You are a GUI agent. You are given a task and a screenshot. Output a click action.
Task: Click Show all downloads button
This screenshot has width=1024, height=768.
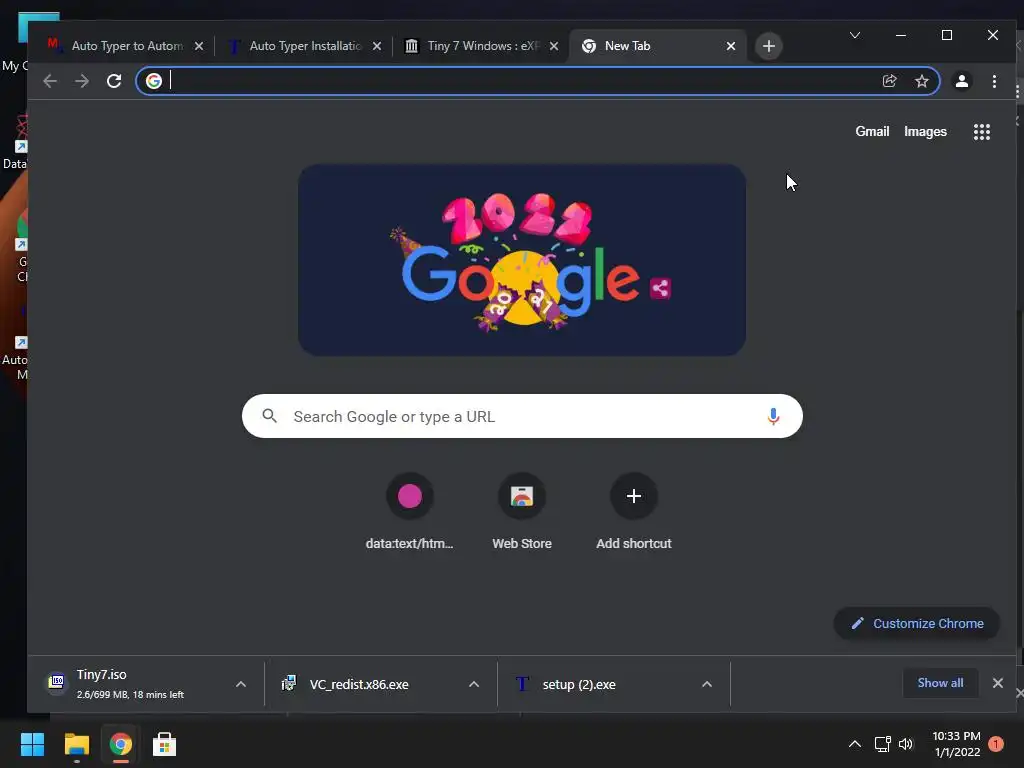(940, 683)
